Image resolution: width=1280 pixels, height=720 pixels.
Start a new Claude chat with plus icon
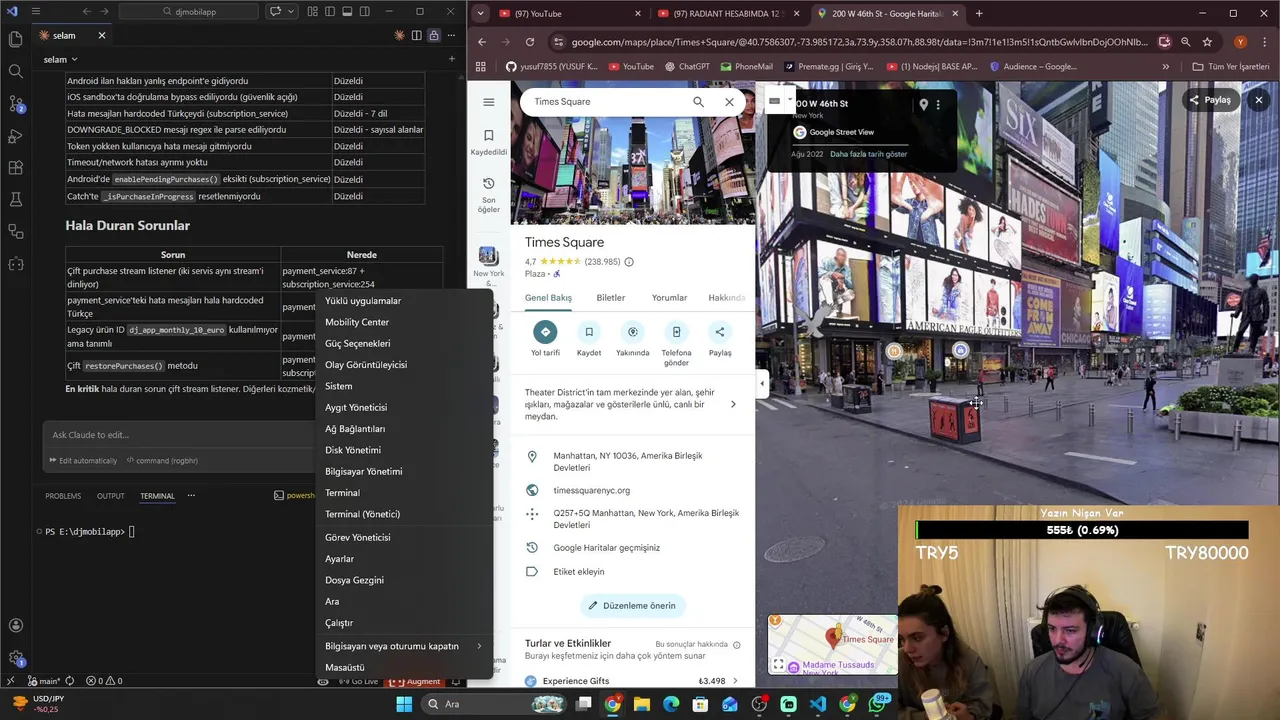(x=451, y=59)
